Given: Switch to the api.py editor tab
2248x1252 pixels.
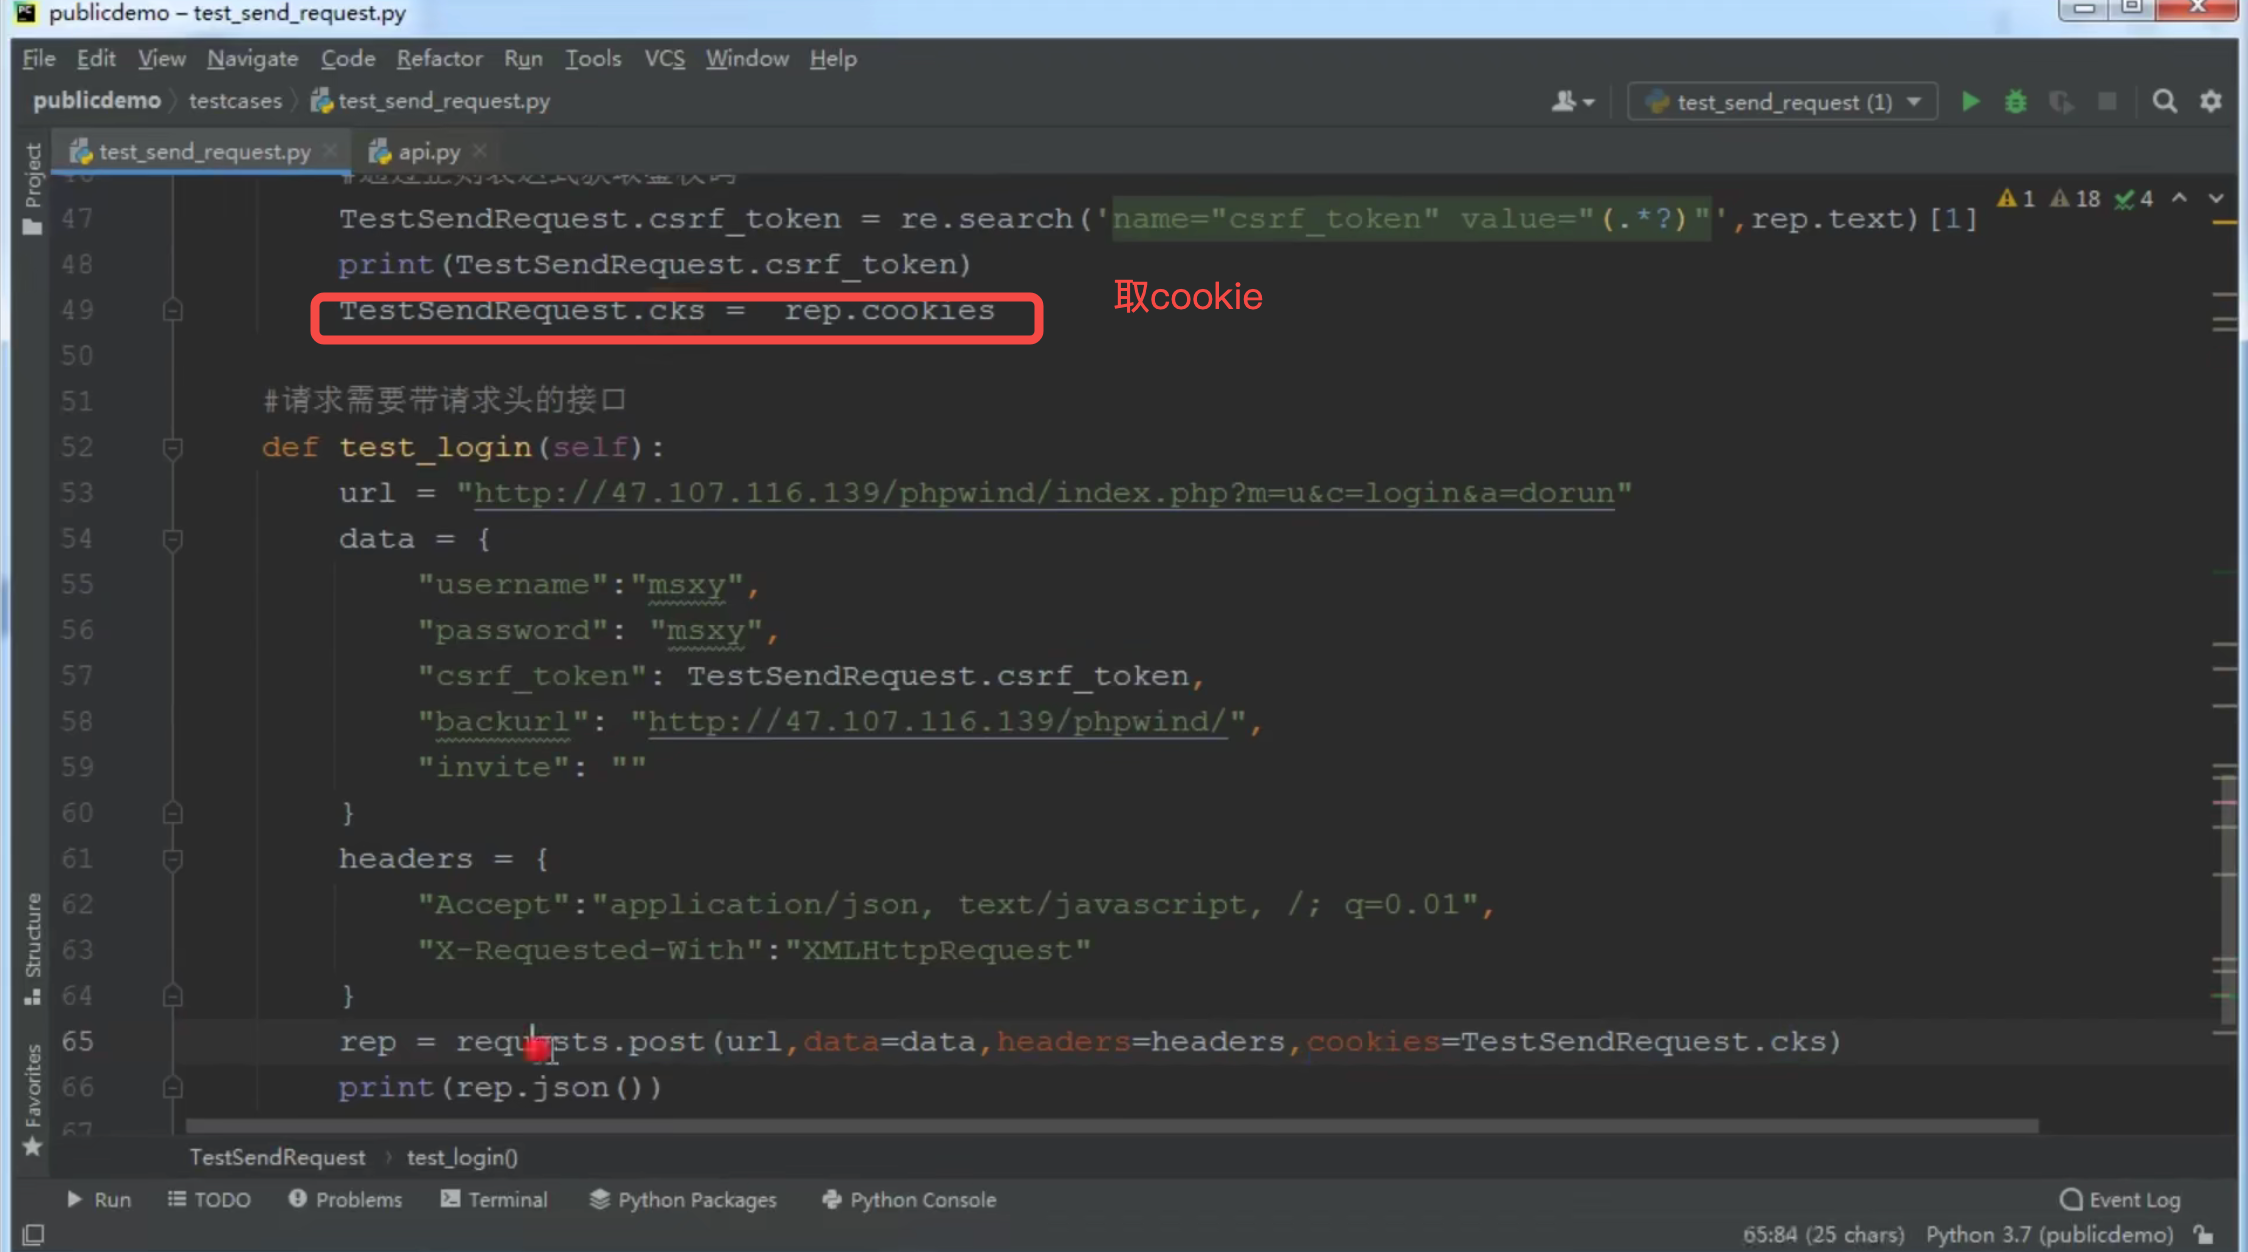Looking at the screenshot, I should [x=429, y=152].
